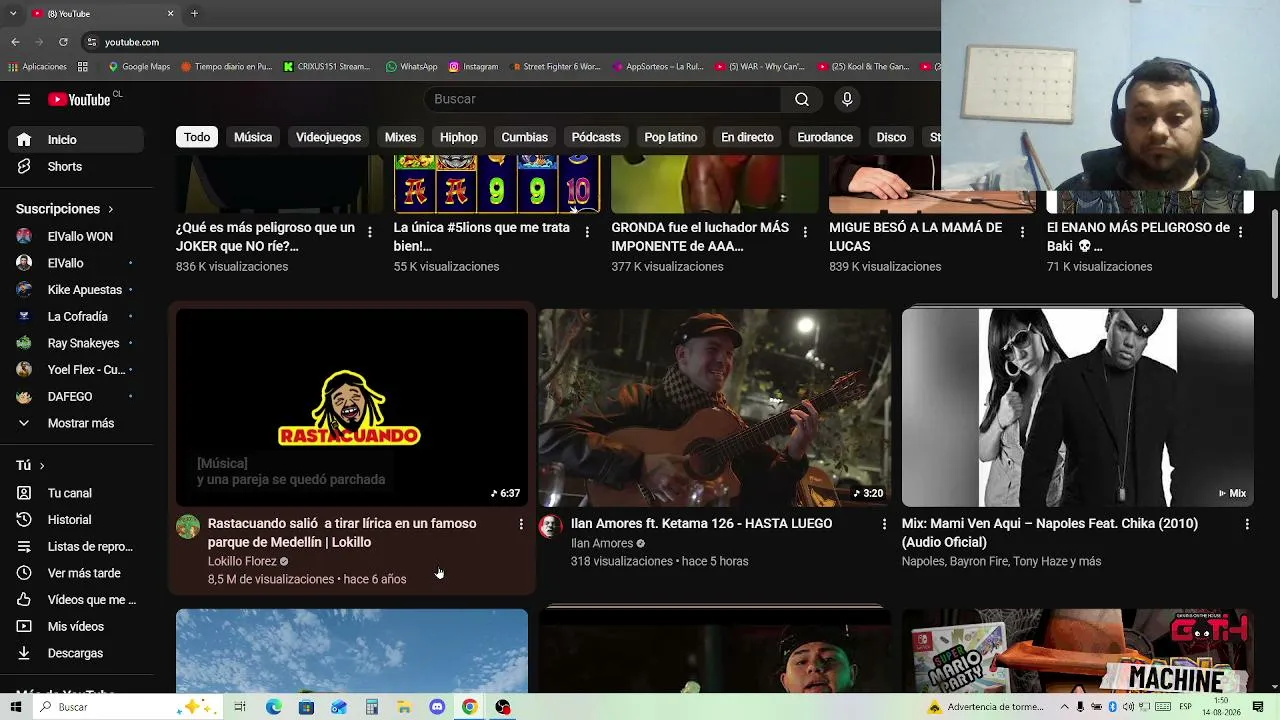Select the Cumbias filter chip
The width and height of the screenshot is (1280, 720).
[525, 137]
